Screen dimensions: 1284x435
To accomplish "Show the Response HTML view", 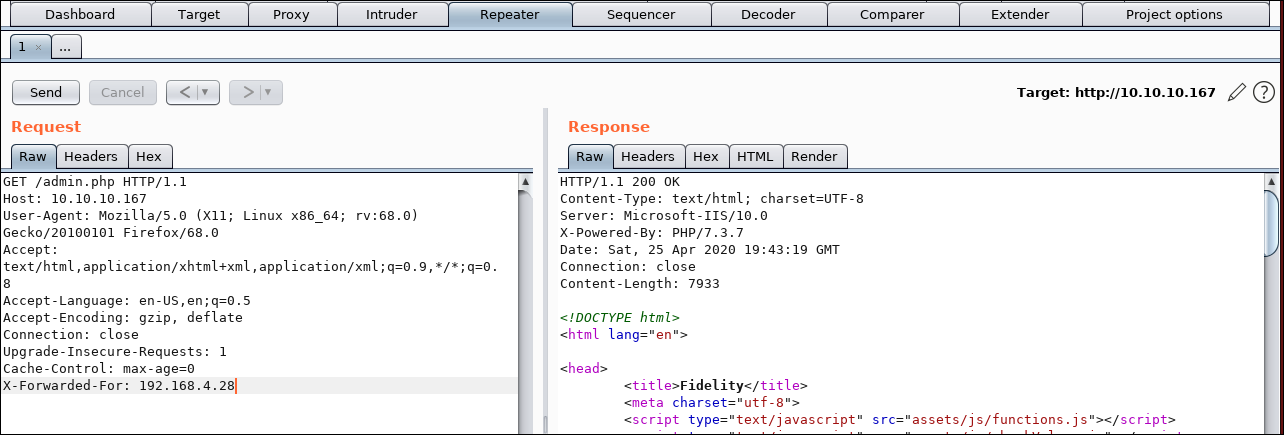I will click(x=755, y=156).
